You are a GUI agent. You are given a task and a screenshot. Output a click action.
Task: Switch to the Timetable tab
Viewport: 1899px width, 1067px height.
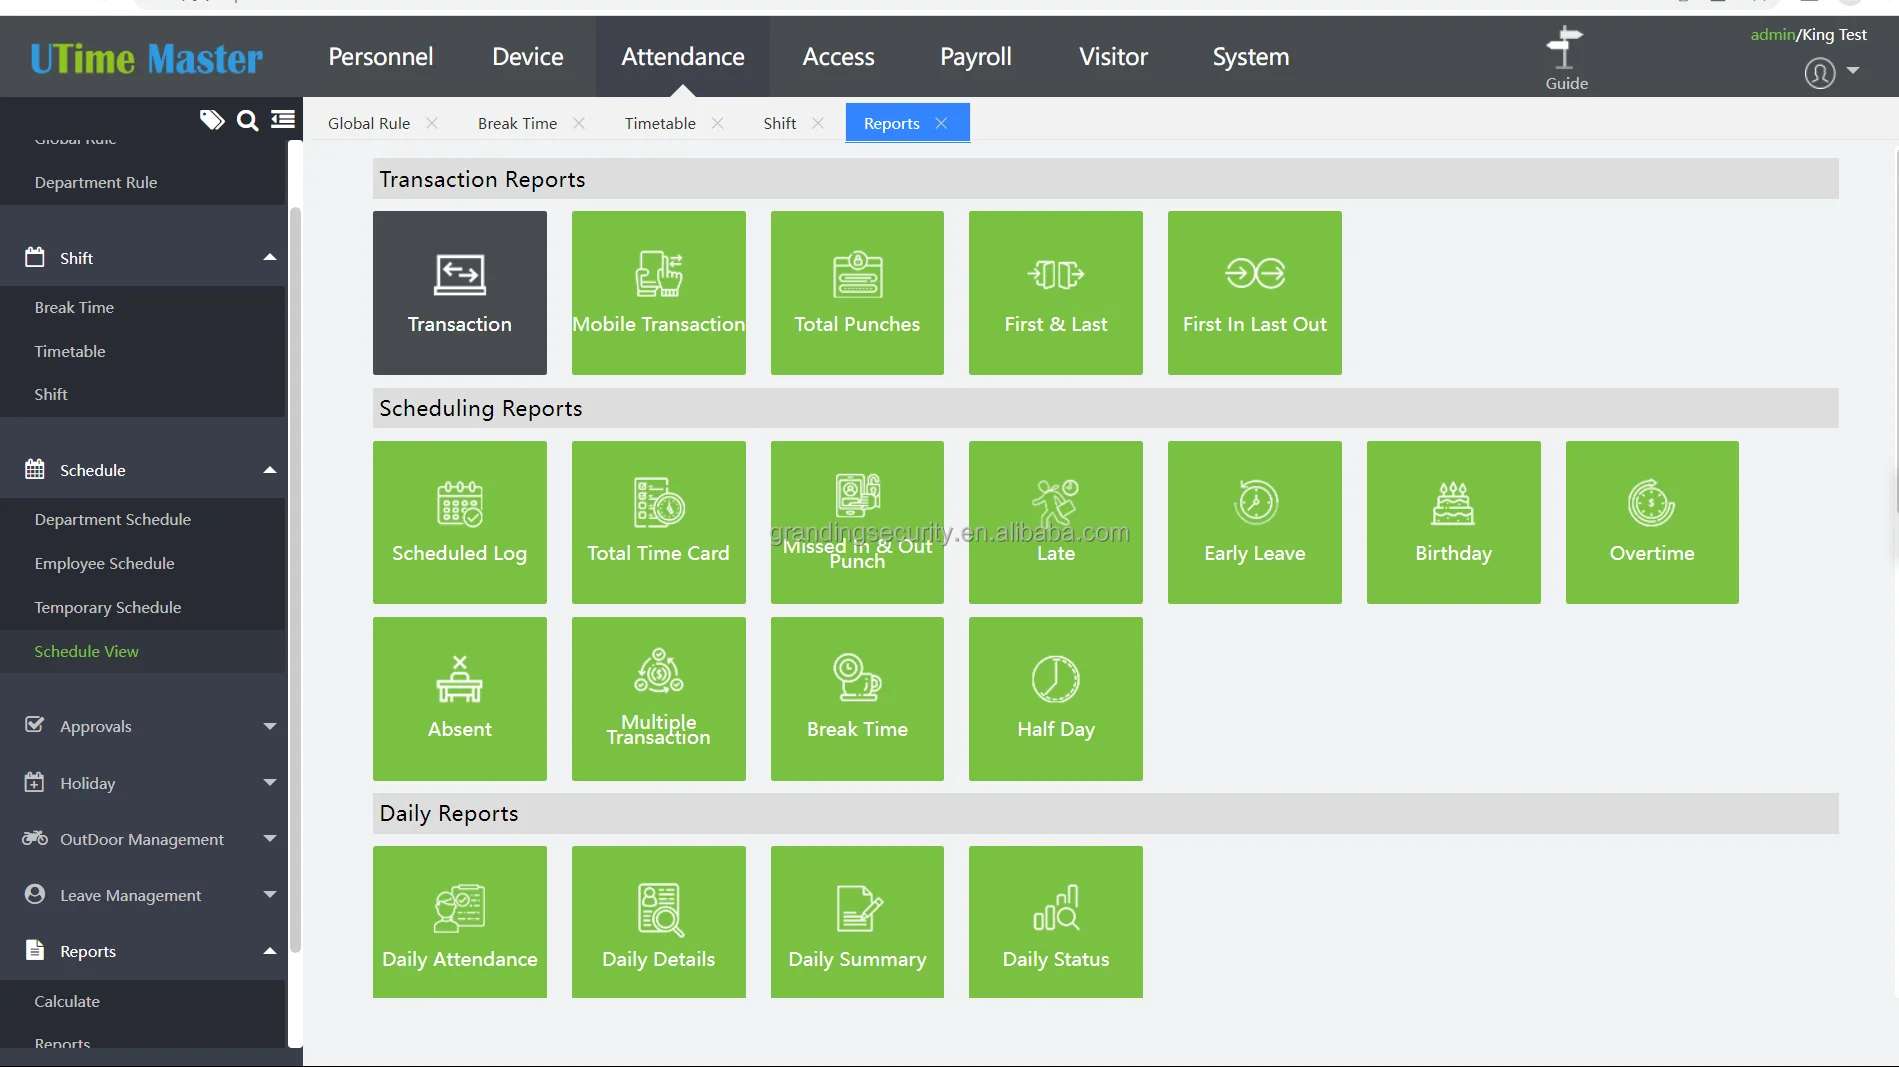(660, 123)
